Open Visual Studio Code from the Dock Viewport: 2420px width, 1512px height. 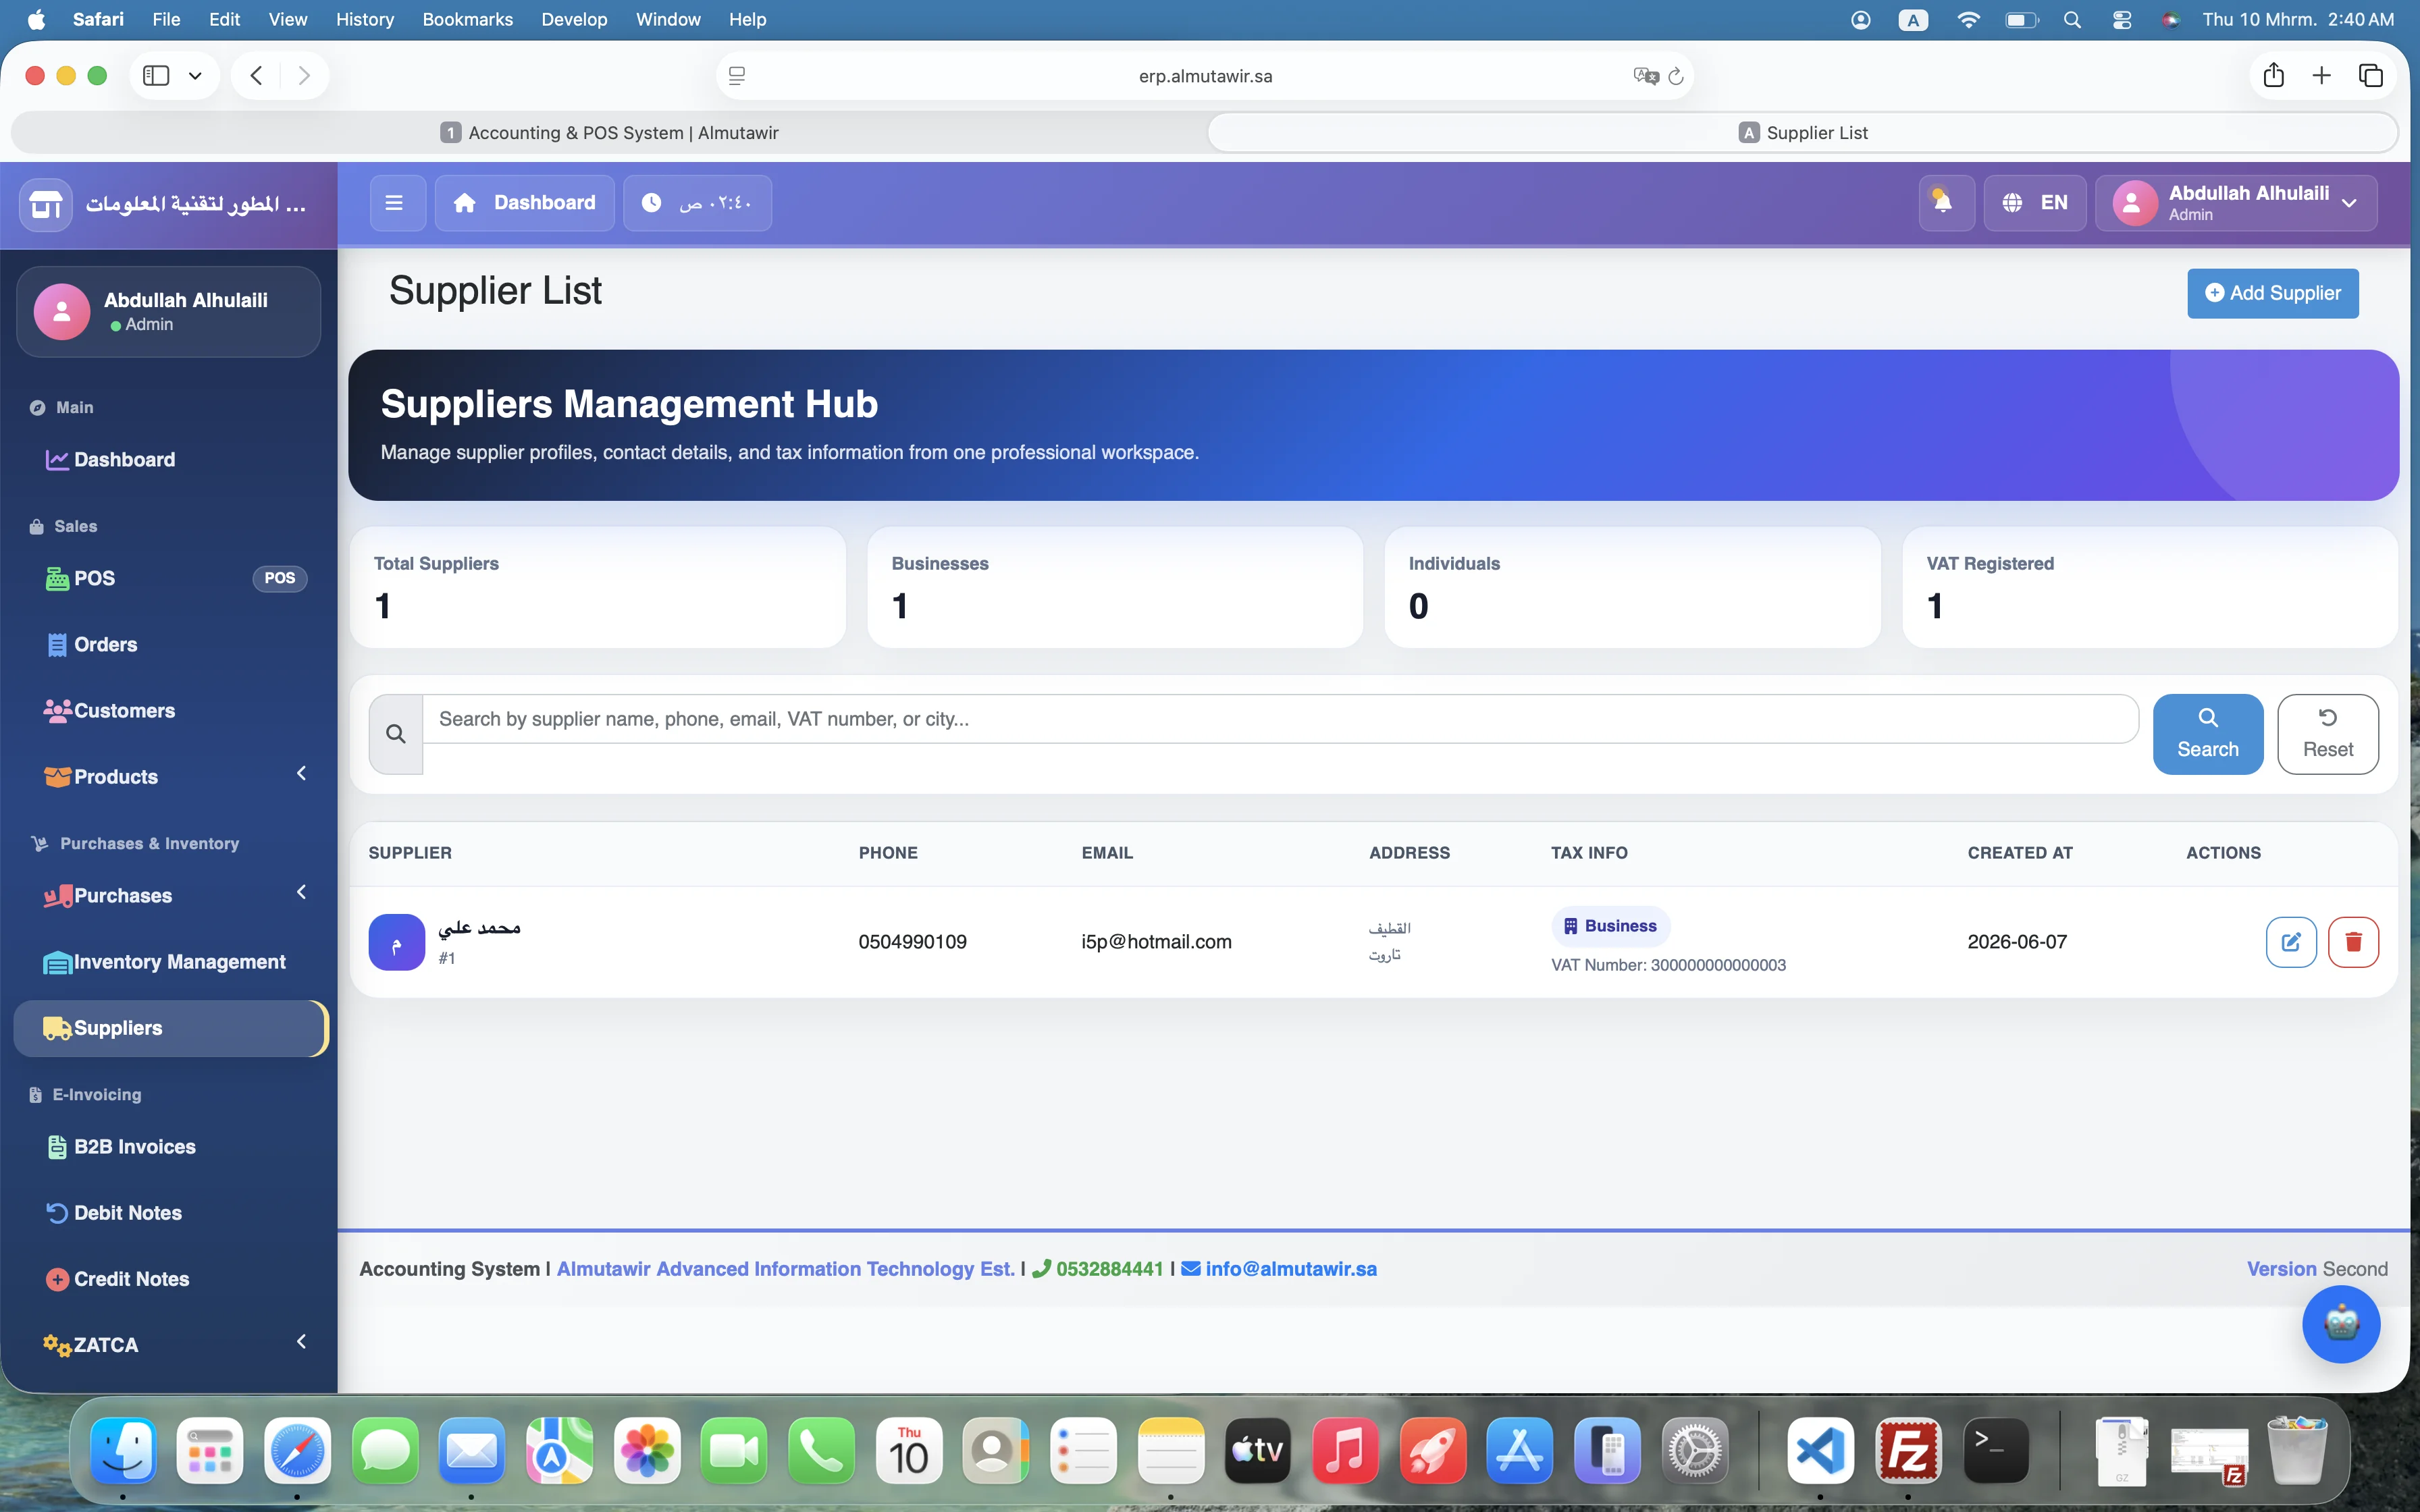pyautogui.click(x=1820, y=1450)
